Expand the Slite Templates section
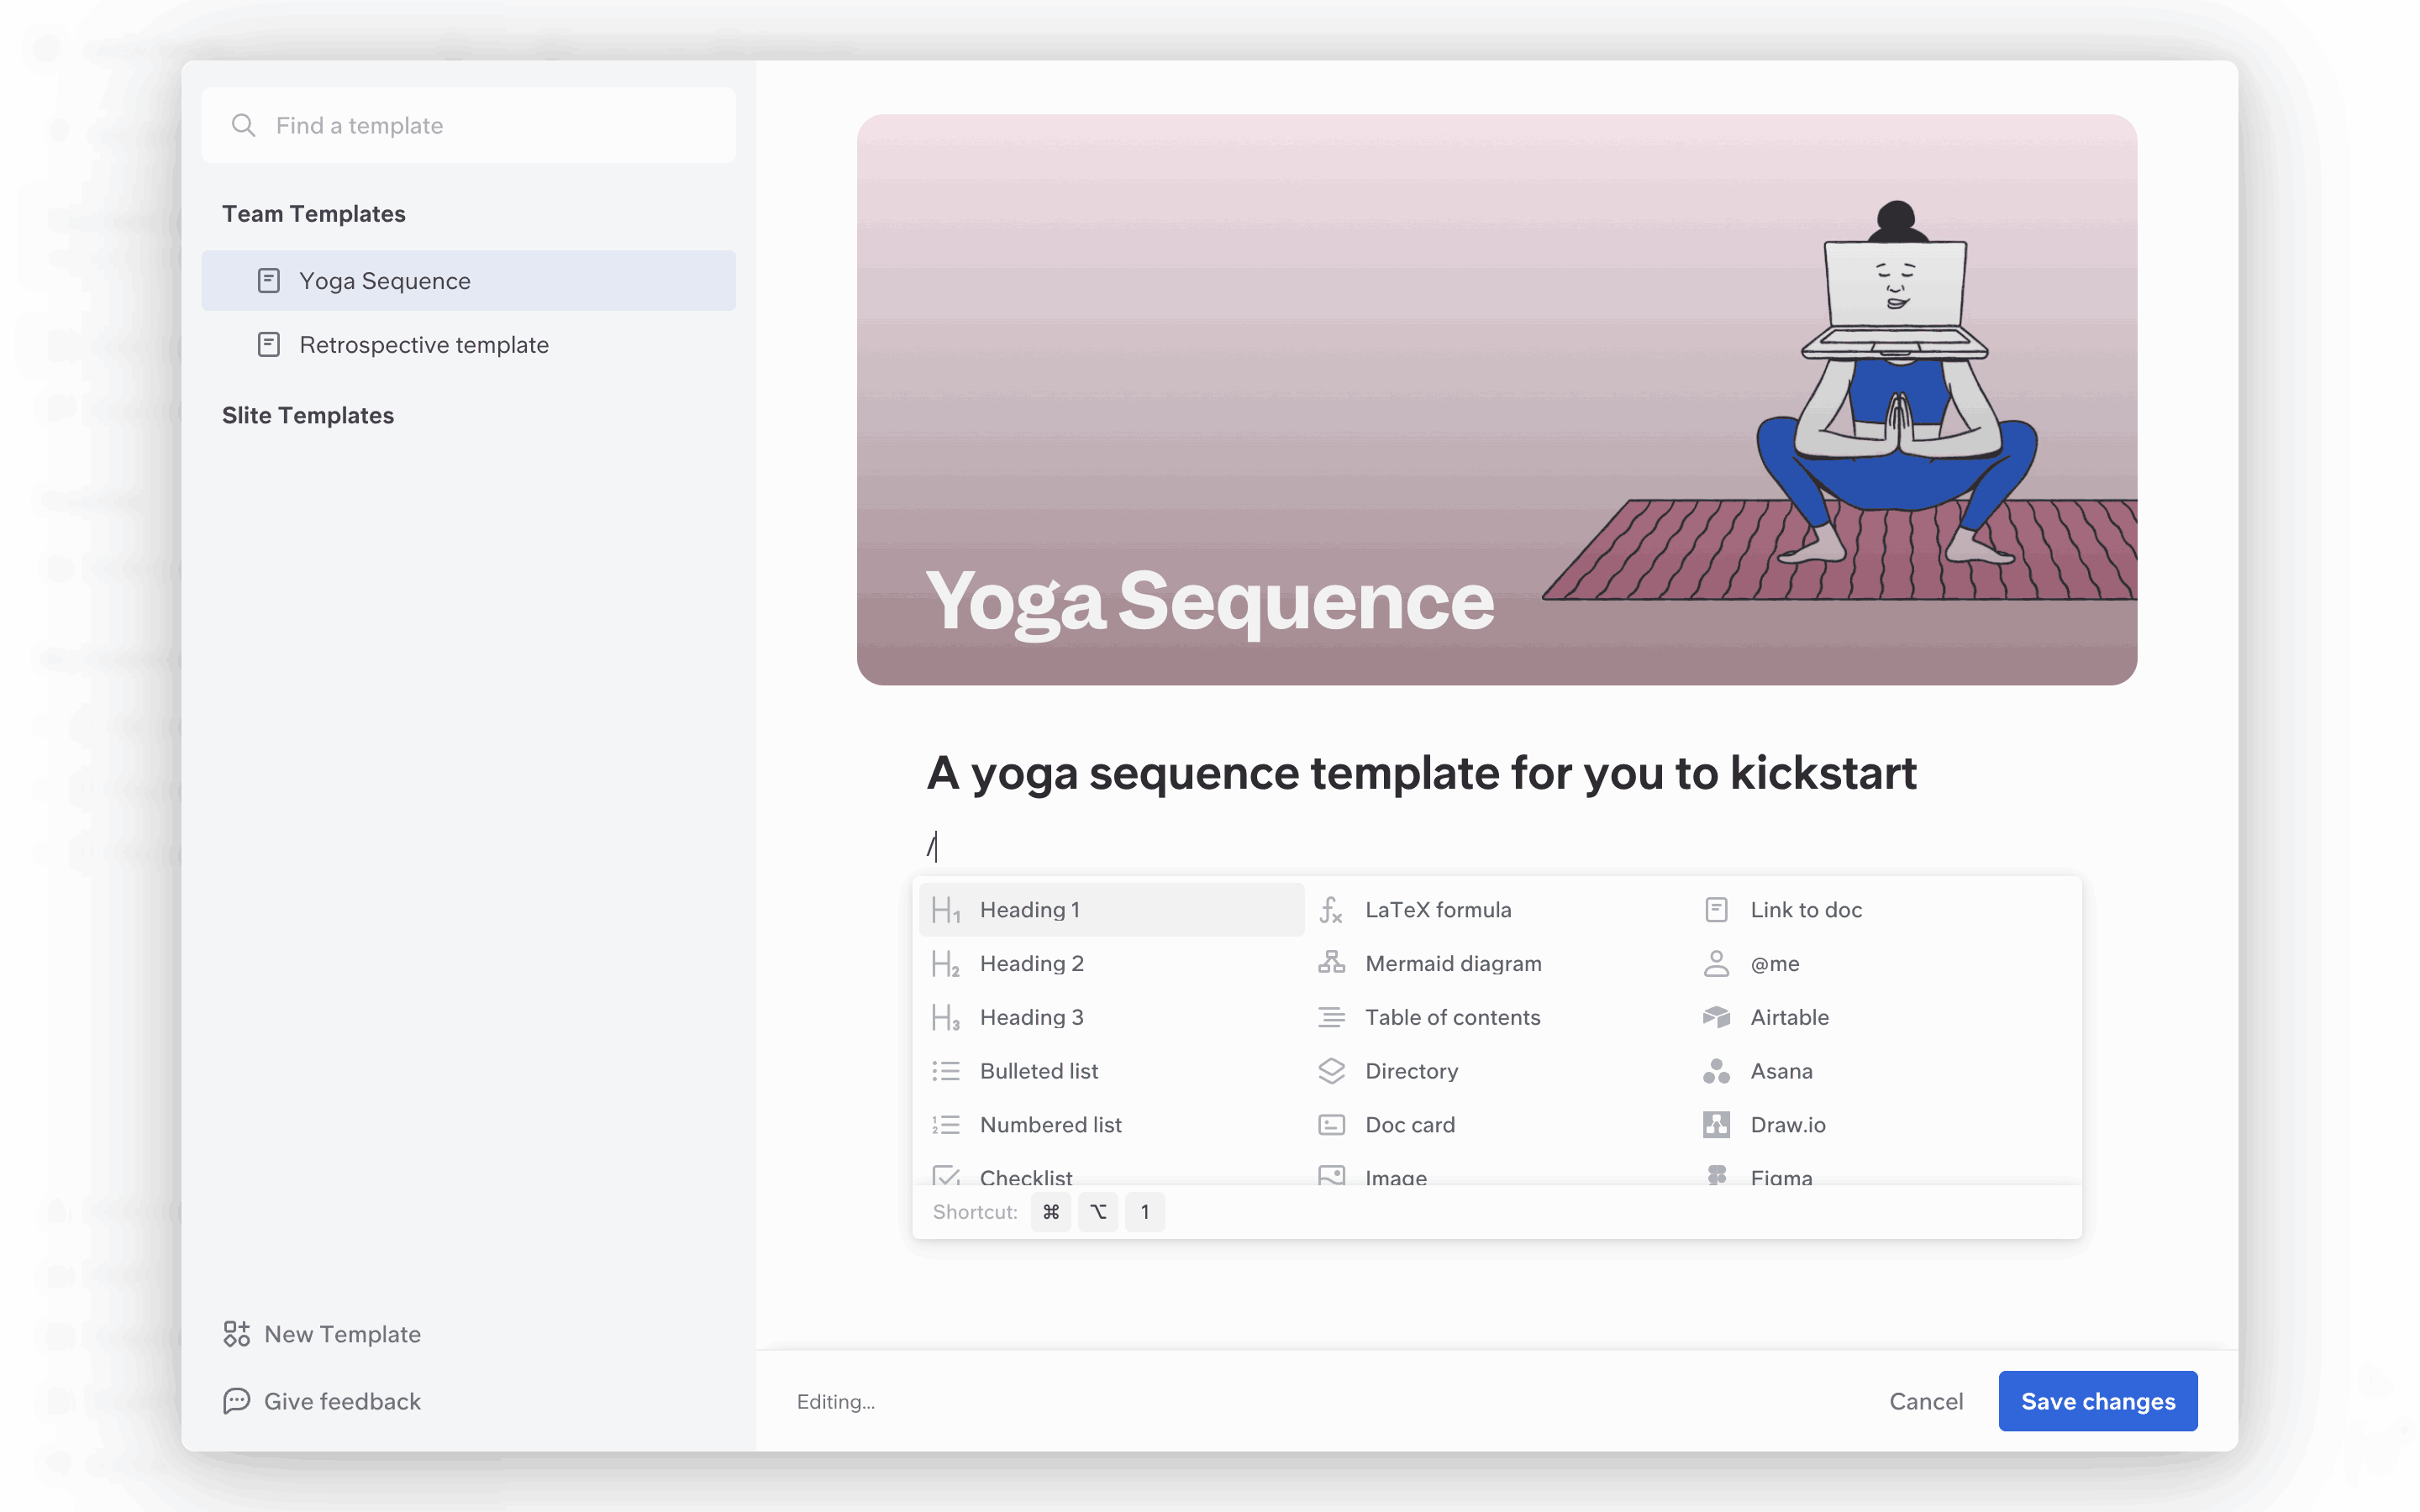Viewport: 2420px width, 1512px height. (308, 415)
